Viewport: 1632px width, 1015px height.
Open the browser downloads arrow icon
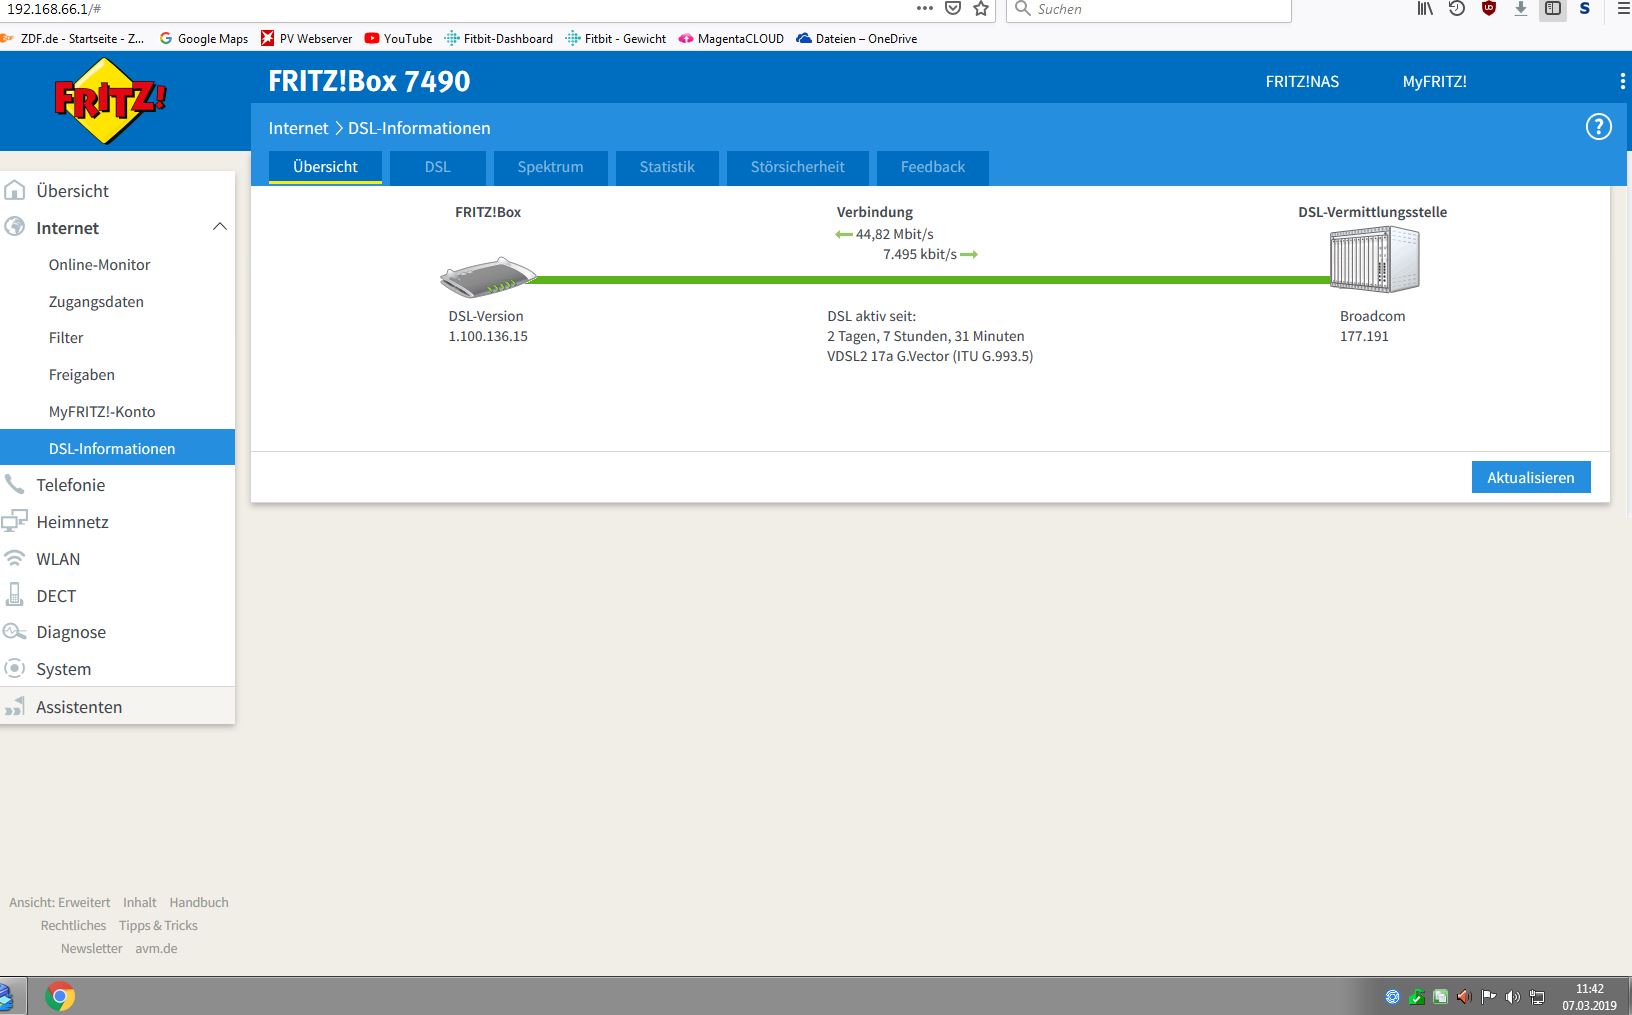1521,9
